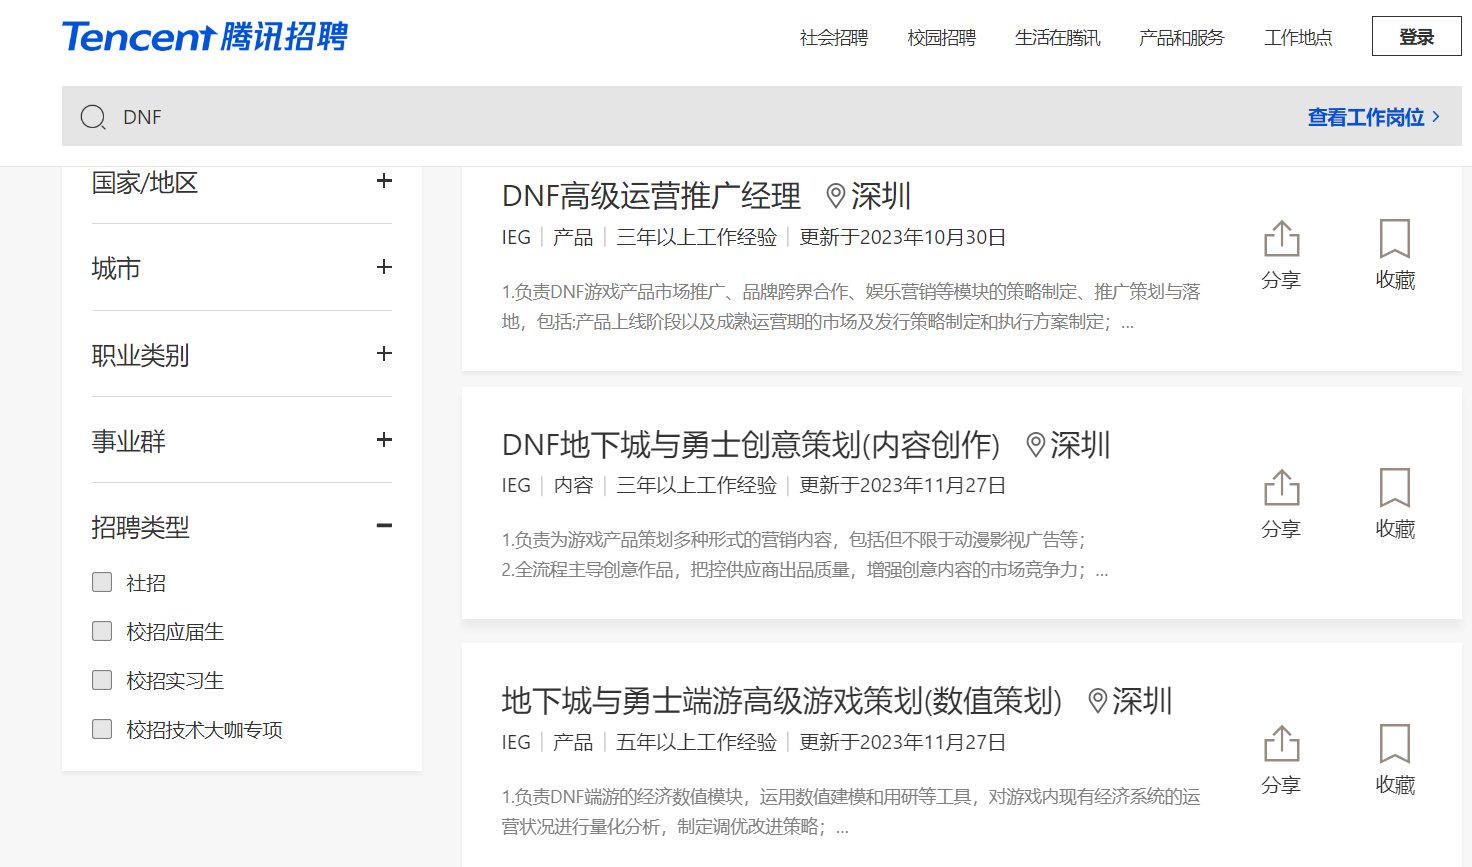The height and width of the screenshot is (867, 1472).
Task: Click location pin of 地下城与勇士端游高级游戏策划
Action: 1097,701
